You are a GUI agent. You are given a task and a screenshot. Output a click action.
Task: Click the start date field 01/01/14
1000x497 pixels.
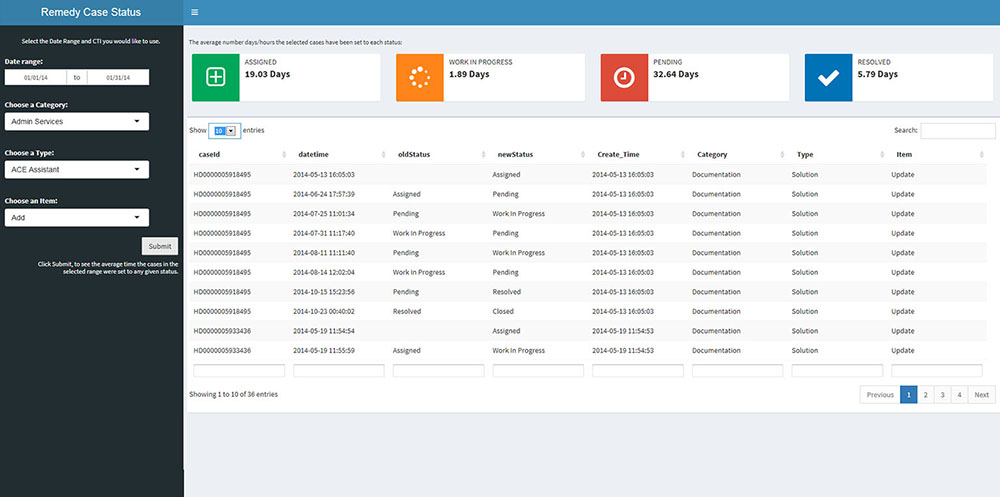click(x=36, y=77)
